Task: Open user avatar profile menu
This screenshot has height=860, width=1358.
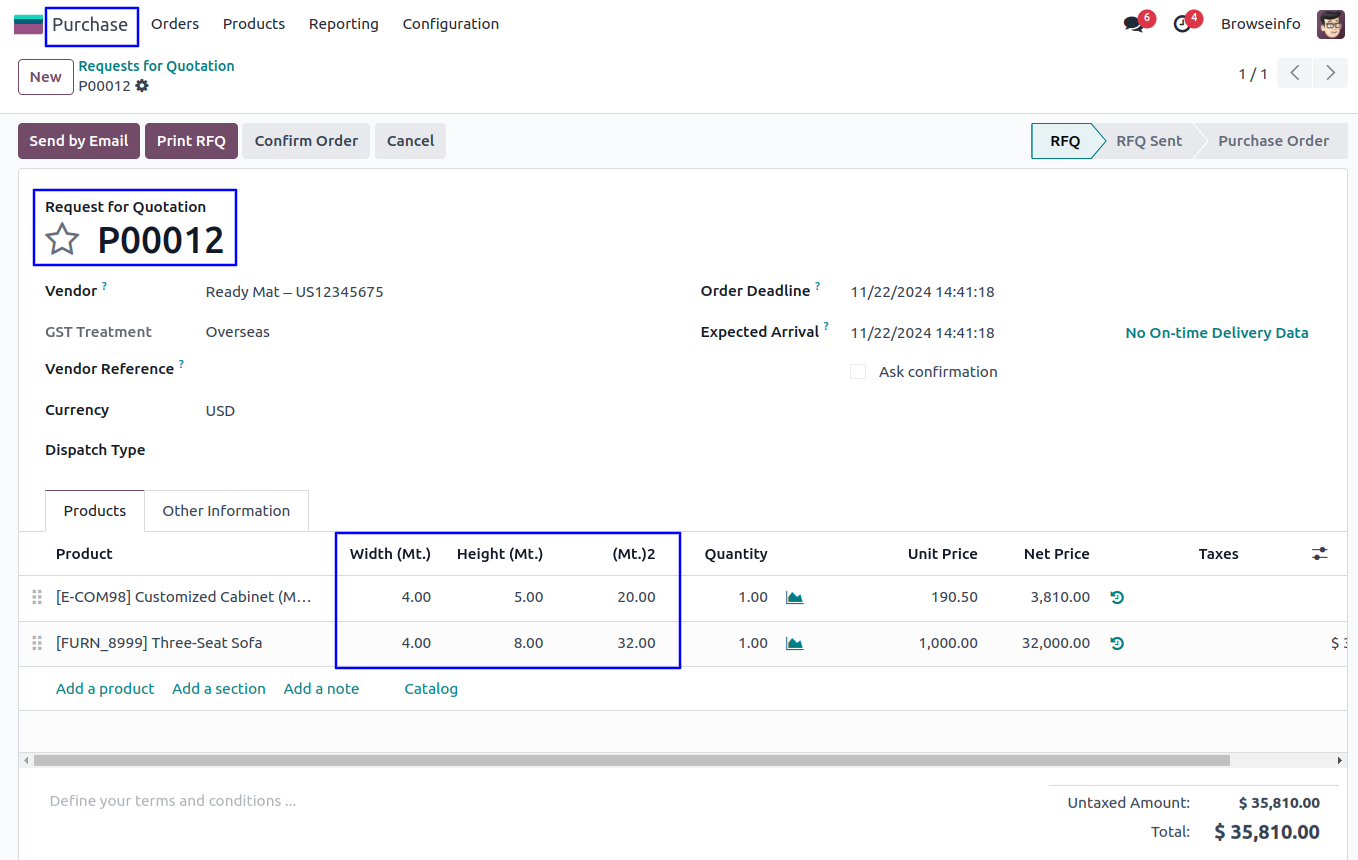Action: 1330,24
